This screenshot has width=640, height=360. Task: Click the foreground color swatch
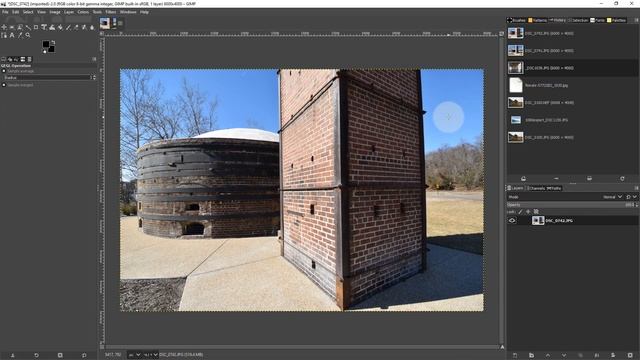pos(46,44)
